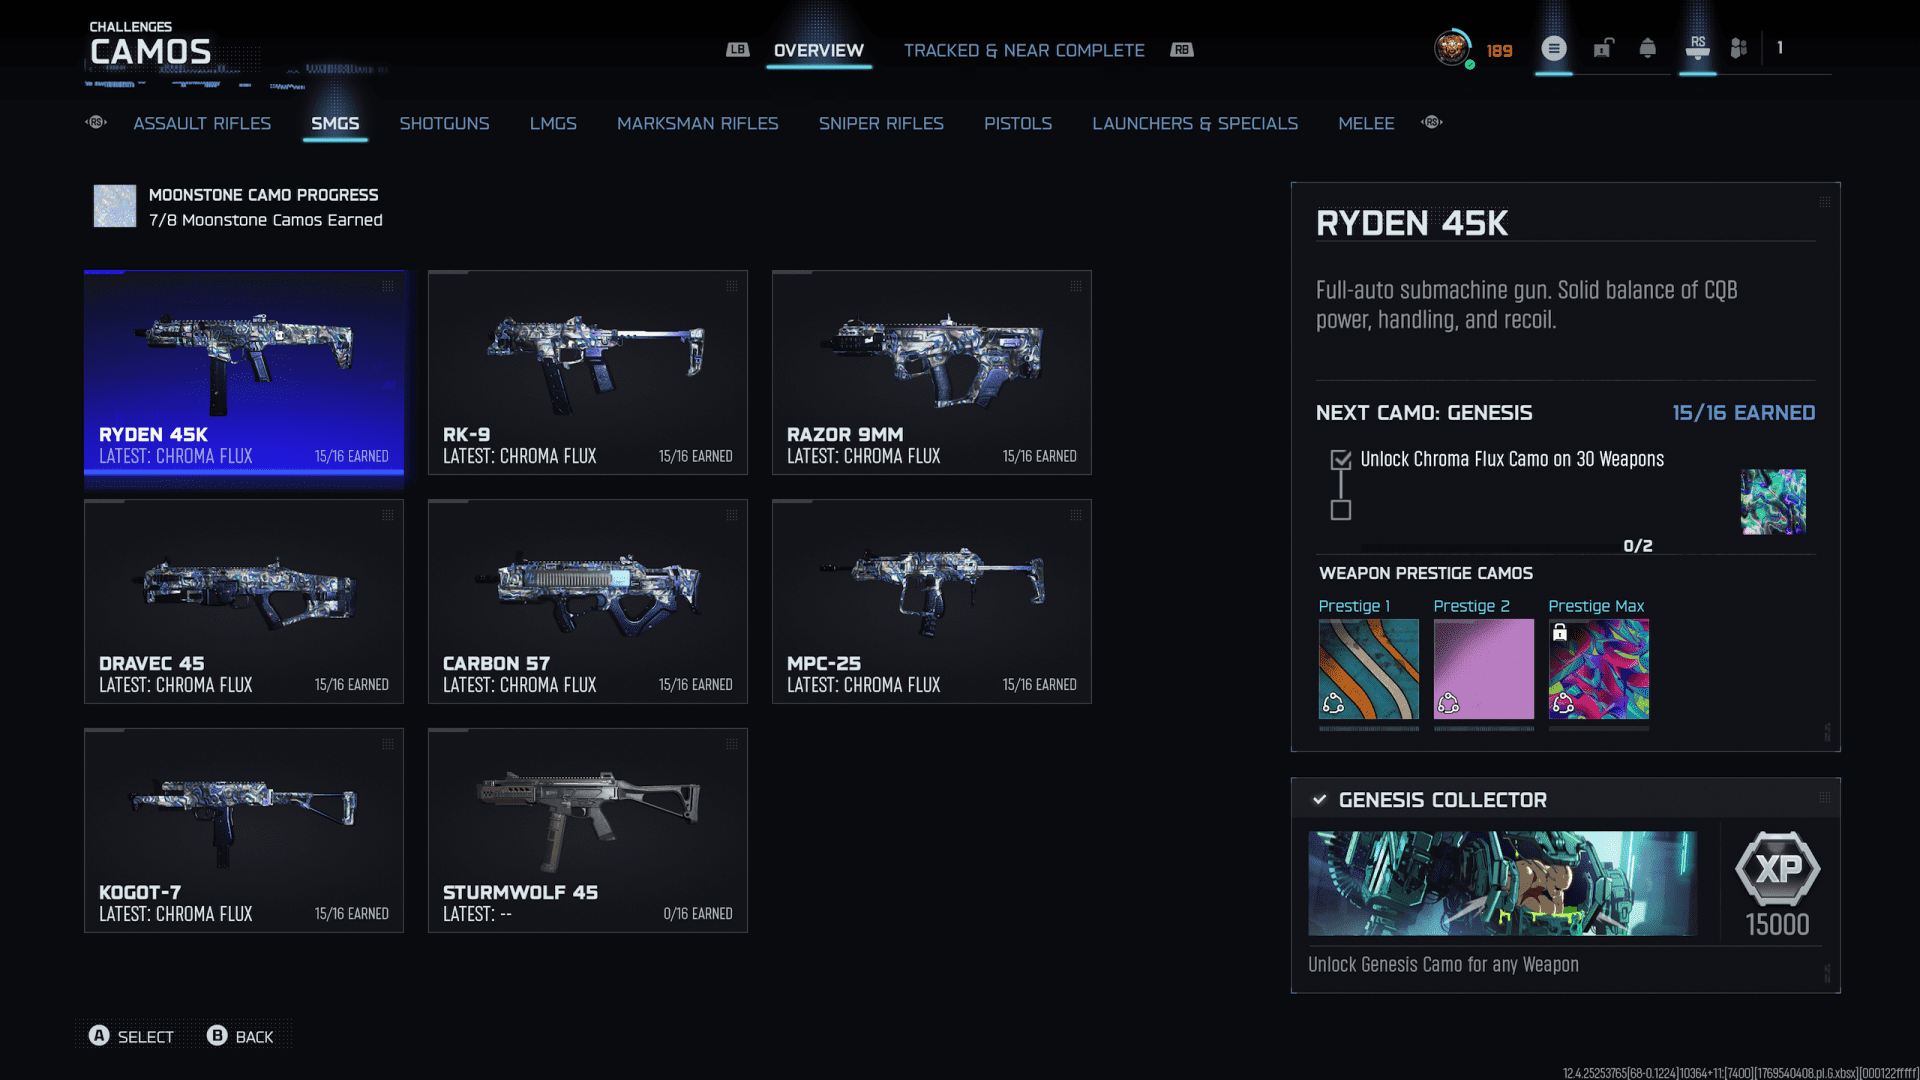
Task: Switch to Tracked & Near Complete tab
Action: 1024,50
